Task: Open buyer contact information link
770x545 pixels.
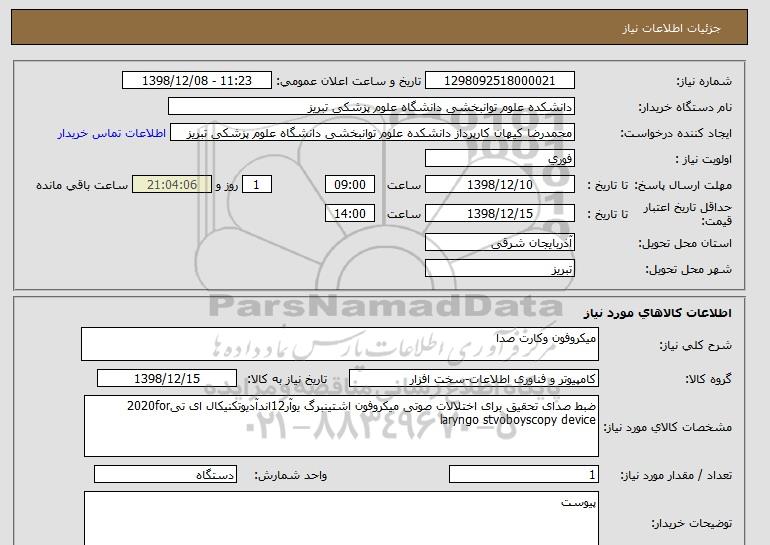Action: point(111,134)
